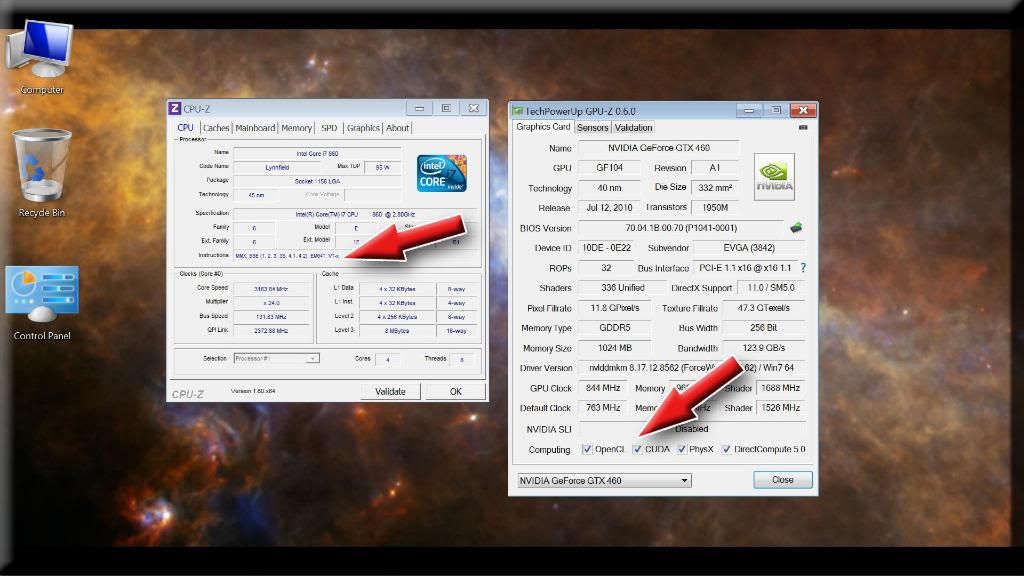Open the NVIDIA GeForce GTX 460 card dropdown
The height and width of the screenshot is (576, 1024).
click(604, 481)
